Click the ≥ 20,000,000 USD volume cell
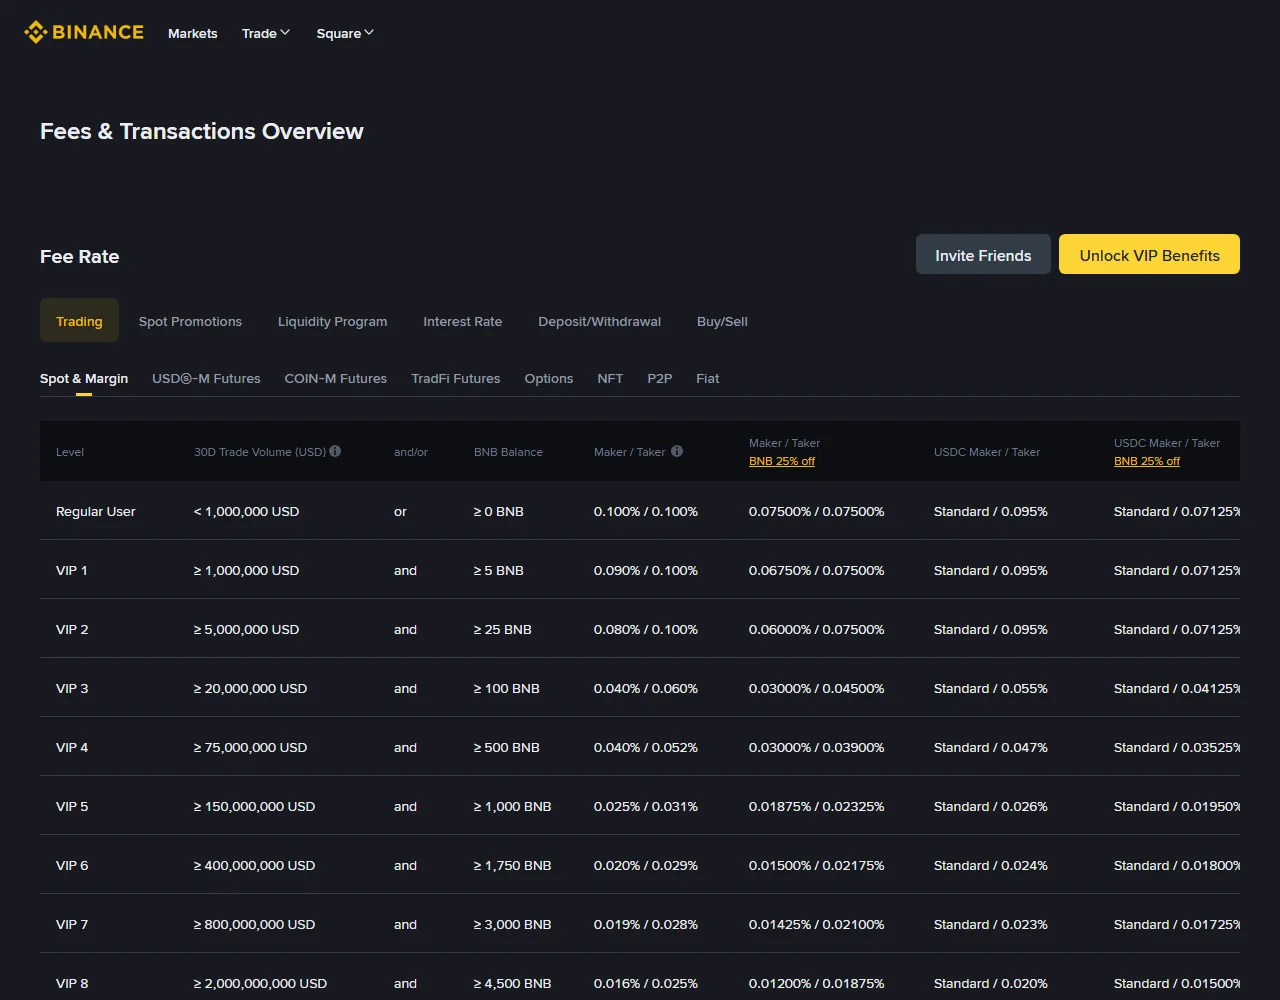The width and height of the screenshot is (1280, 1000). (x=250, y=688)
